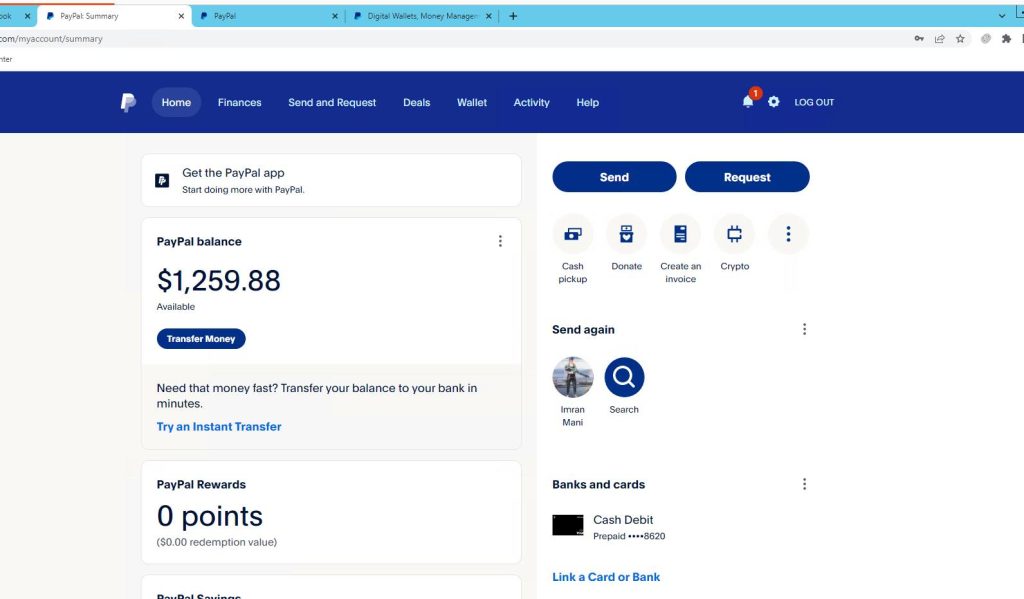1024x599 pixels.
Task: Open Banks and cards options menu
Action: click(x=804, y=484)
